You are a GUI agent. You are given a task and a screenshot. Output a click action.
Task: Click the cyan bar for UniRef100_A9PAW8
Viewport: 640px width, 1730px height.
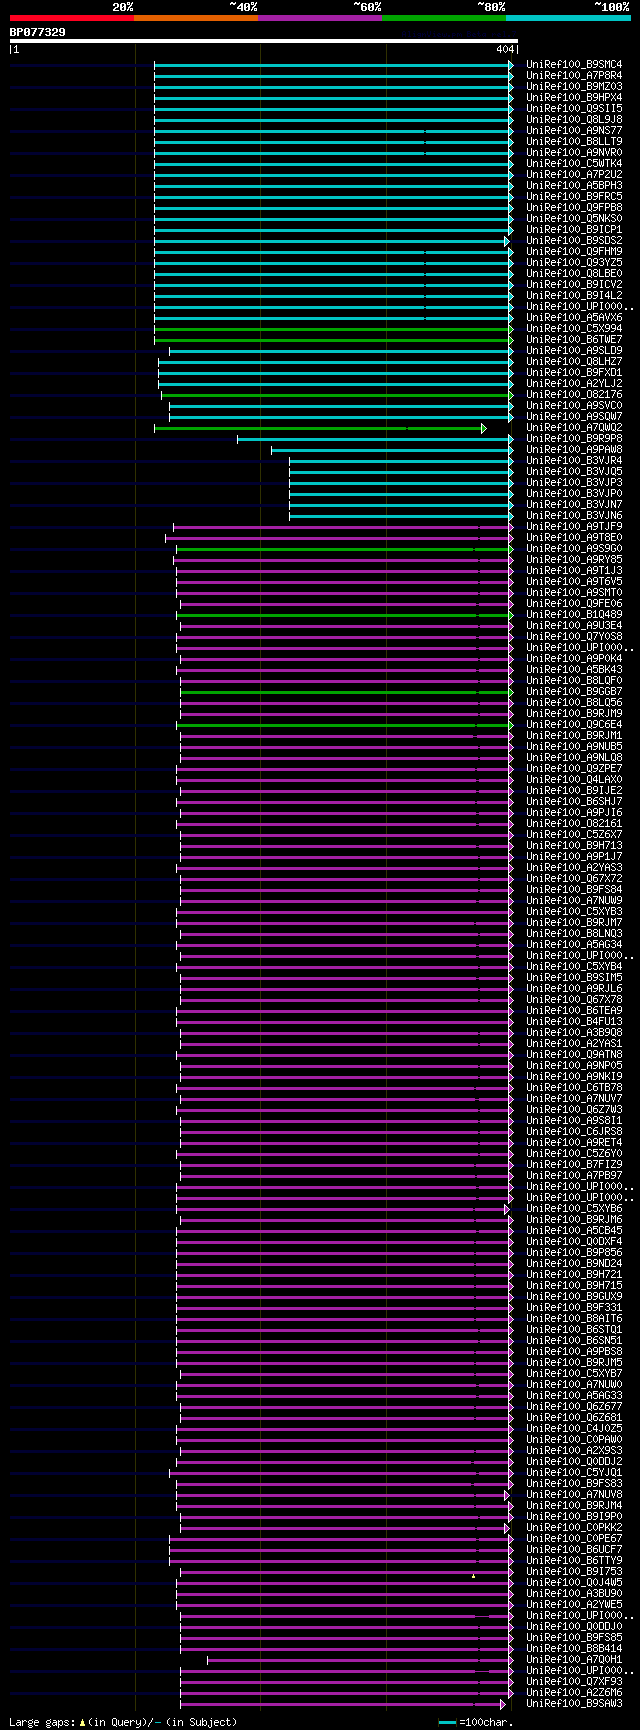tap(392, 450)
